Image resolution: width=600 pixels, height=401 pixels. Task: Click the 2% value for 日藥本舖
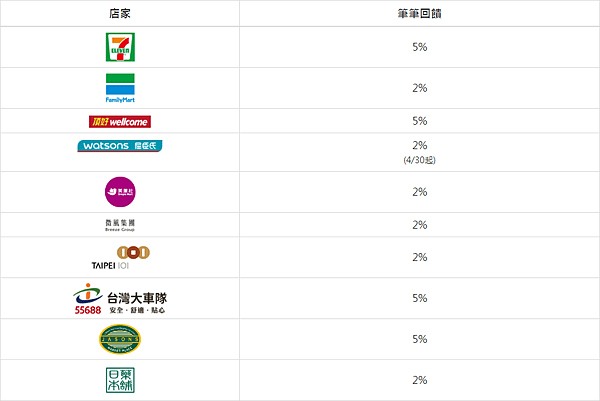tap(420, 380)
